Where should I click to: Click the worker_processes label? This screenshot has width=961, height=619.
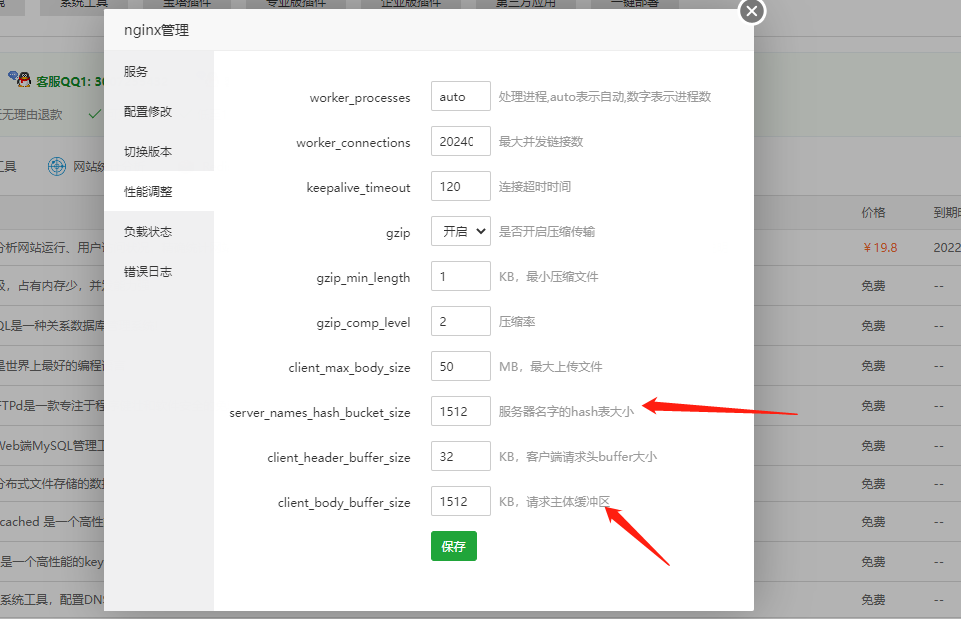pyautogui.click(x=360, y=98)
